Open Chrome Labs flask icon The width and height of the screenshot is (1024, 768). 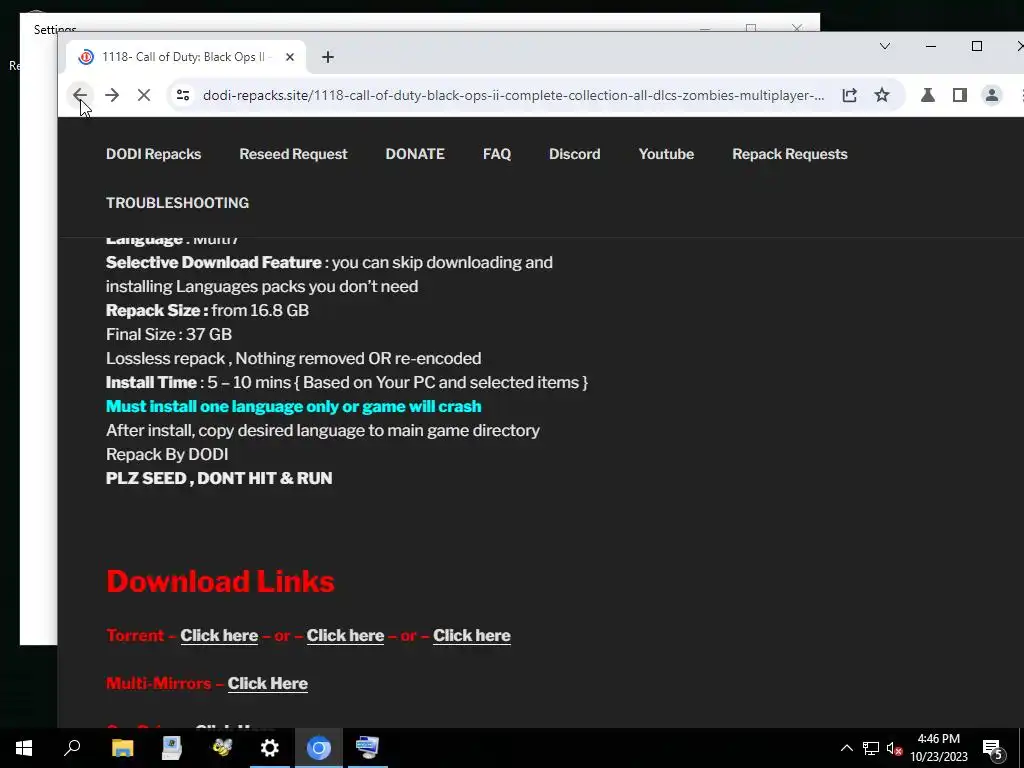tap(927, 95)
